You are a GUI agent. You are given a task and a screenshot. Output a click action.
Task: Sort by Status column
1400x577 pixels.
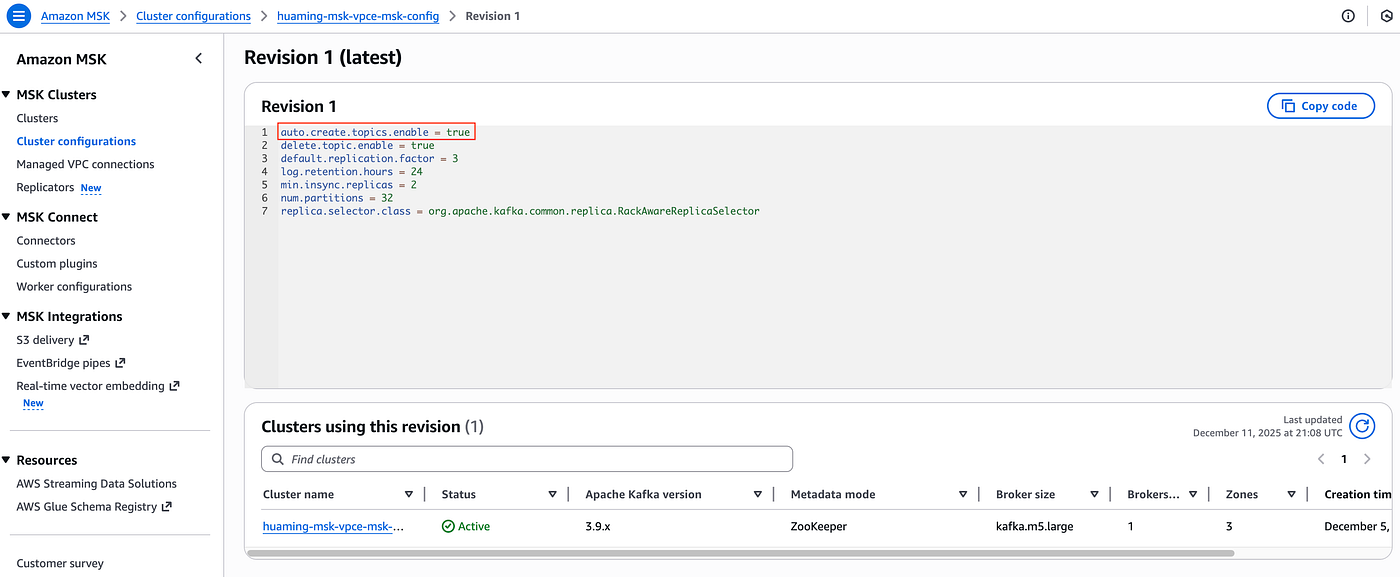(x=552, y=494)
